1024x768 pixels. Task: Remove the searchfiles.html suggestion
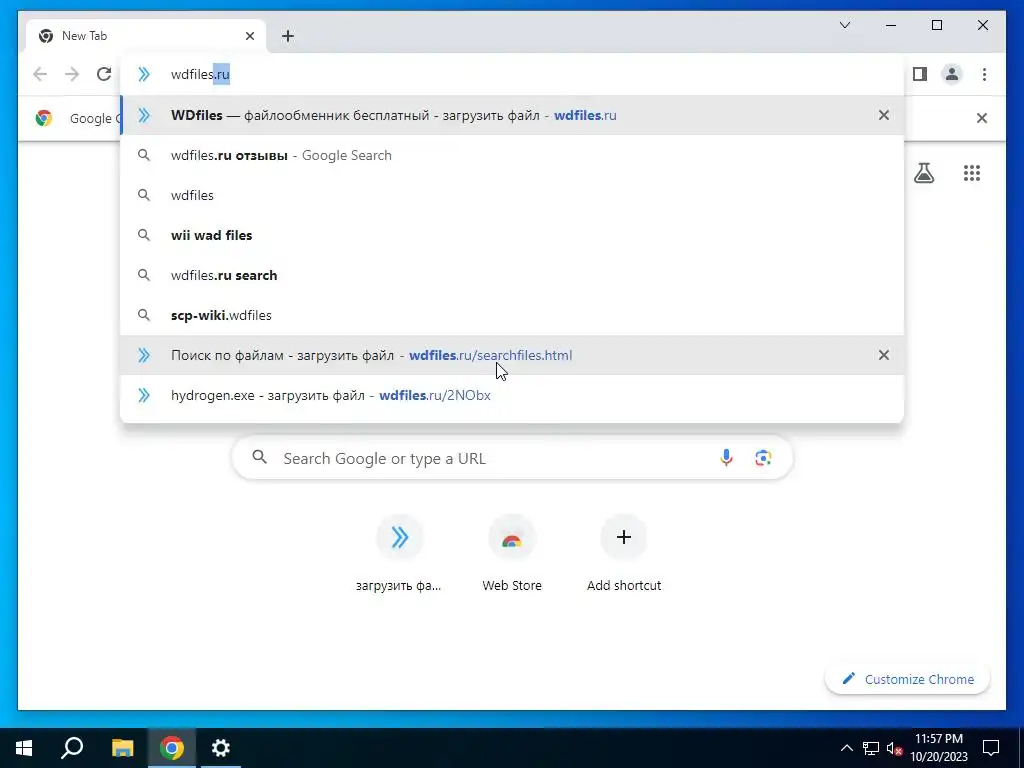pyautogui.click(x=884, y=355)
